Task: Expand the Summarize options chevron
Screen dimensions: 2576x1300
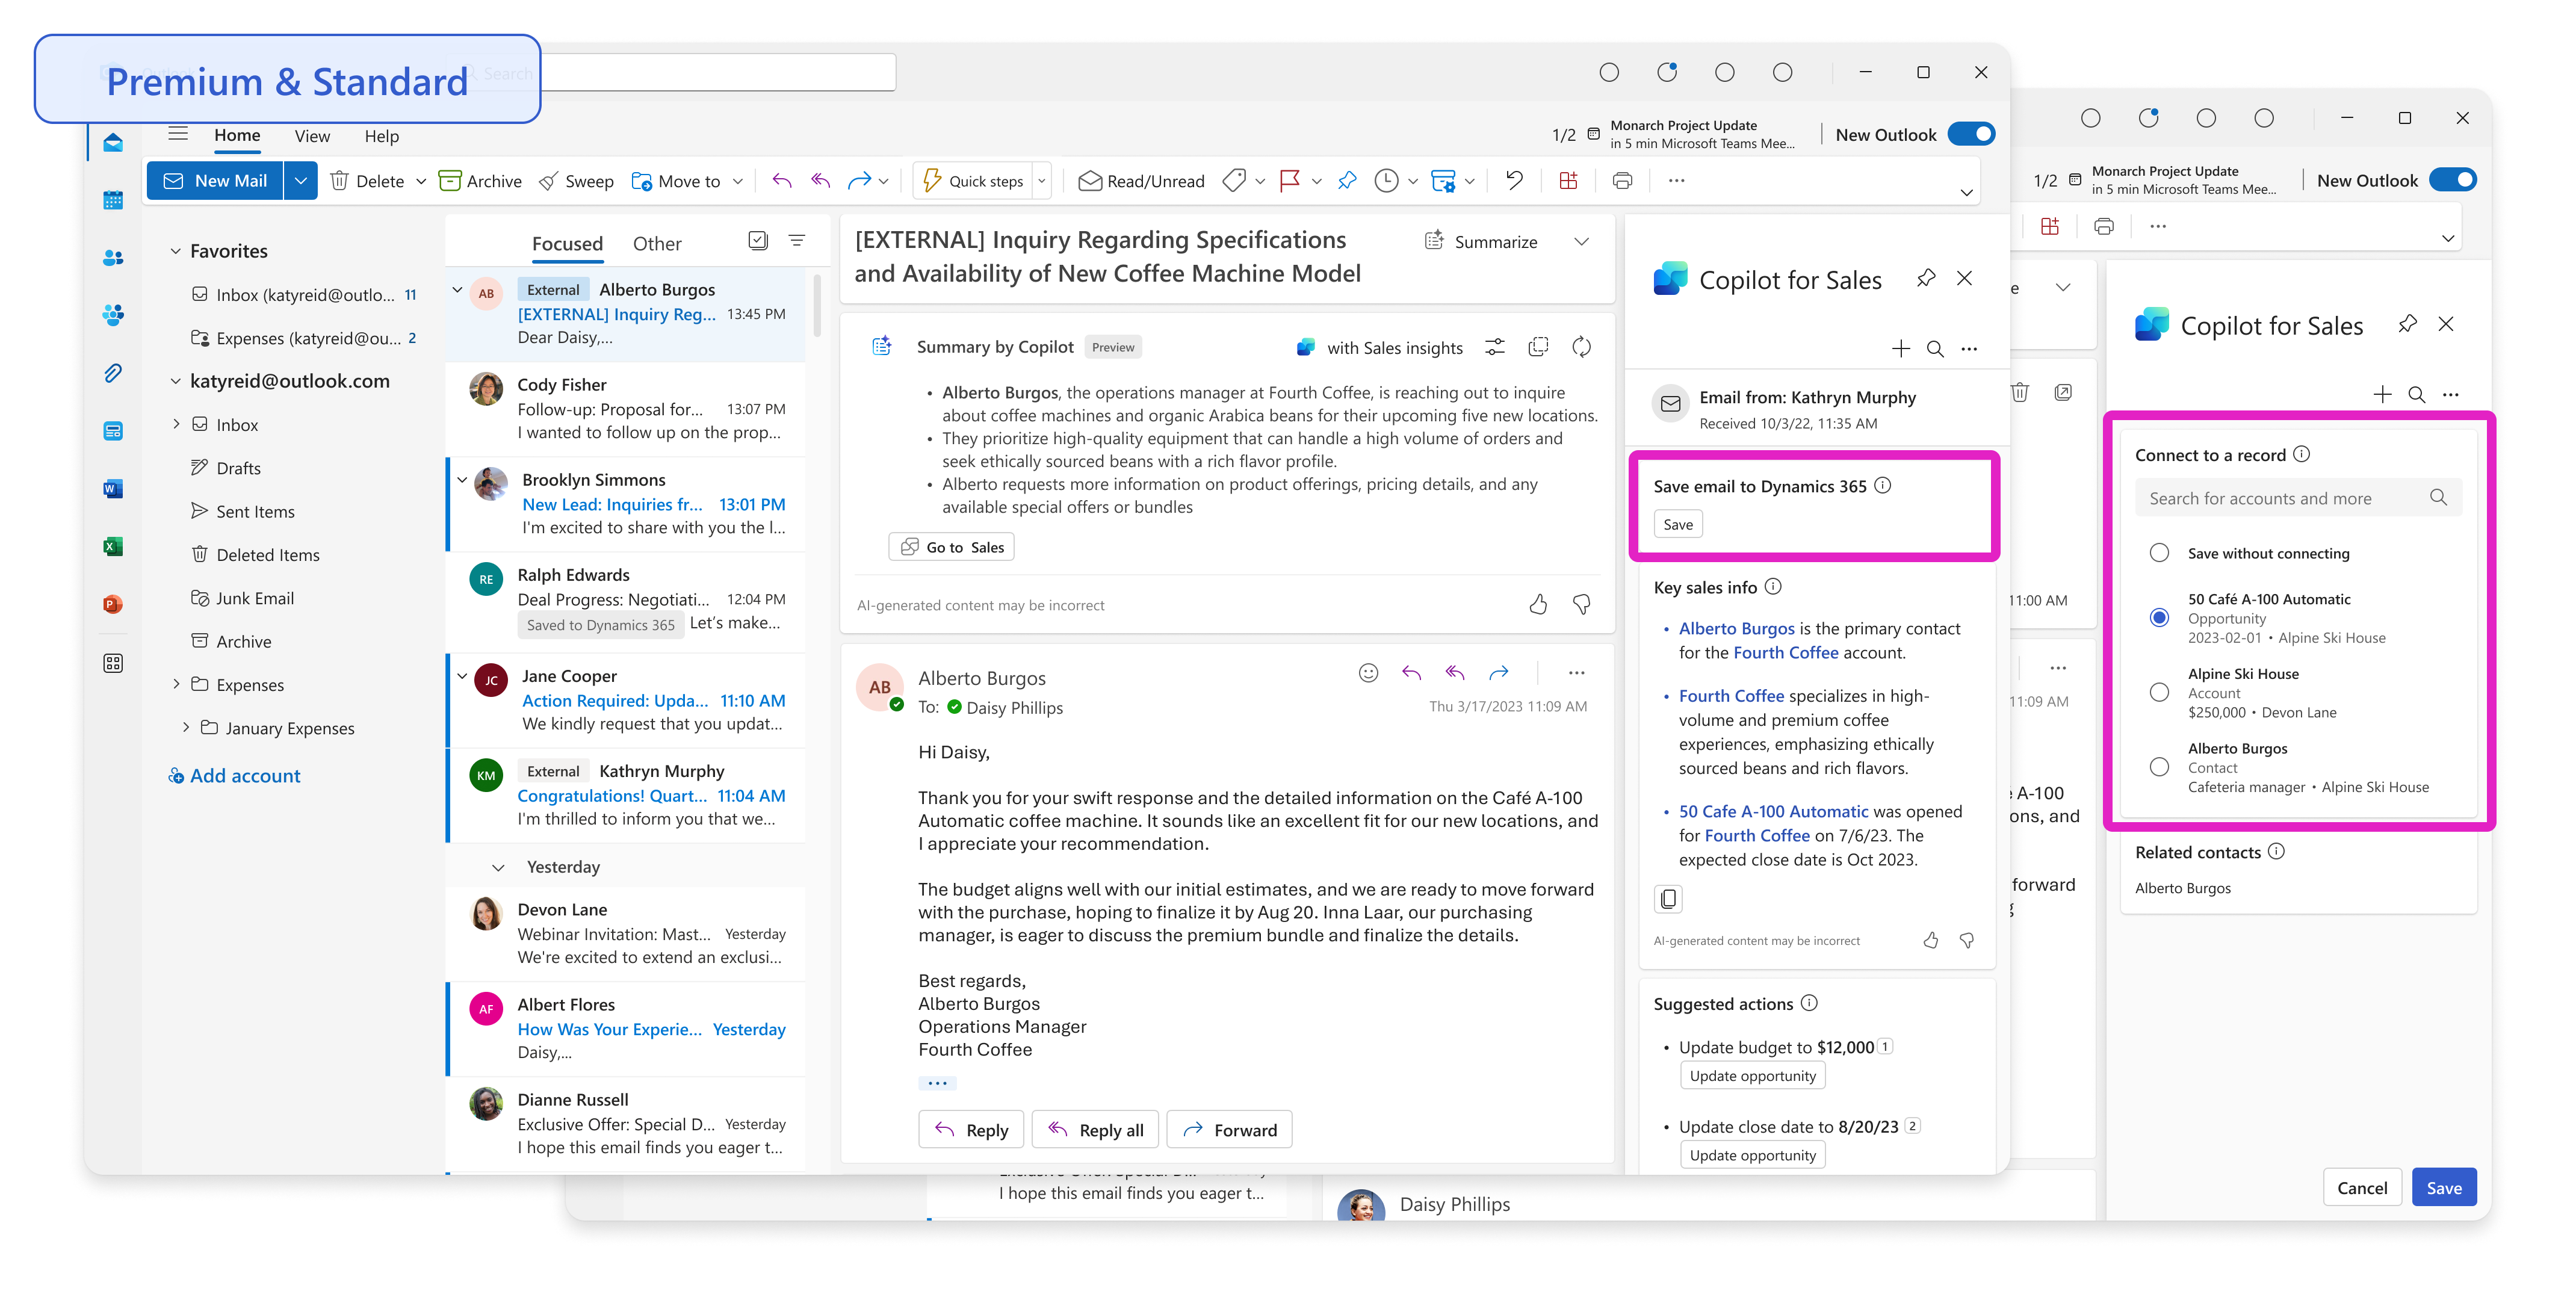Action: 1581,241
